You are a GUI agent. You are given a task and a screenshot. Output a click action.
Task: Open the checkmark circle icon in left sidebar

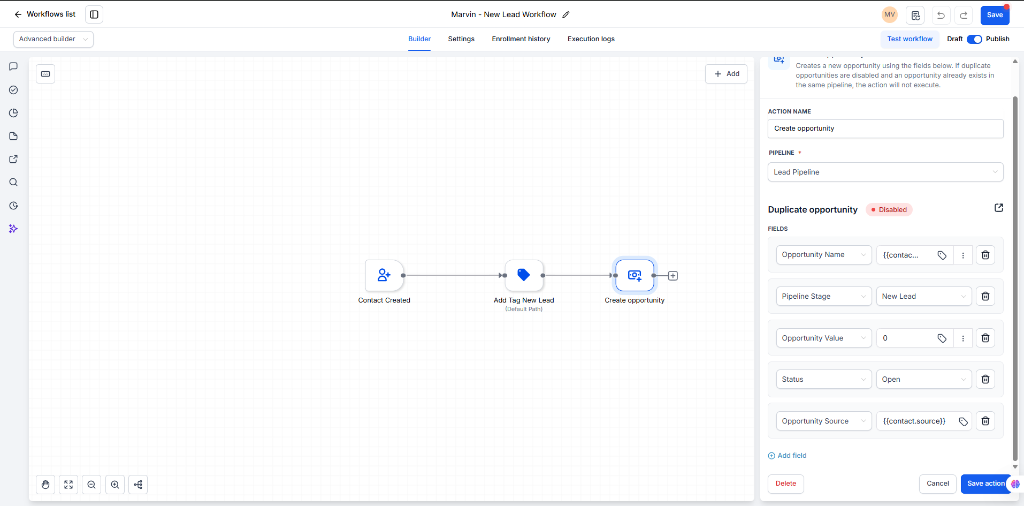13,90
